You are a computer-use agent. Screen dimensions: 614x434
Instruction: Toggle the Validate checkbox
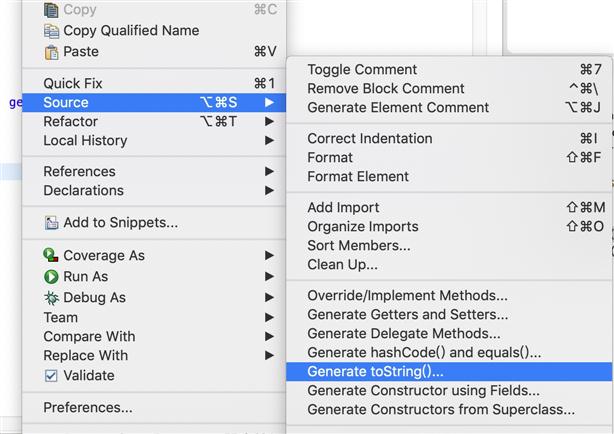coord(51,376)
